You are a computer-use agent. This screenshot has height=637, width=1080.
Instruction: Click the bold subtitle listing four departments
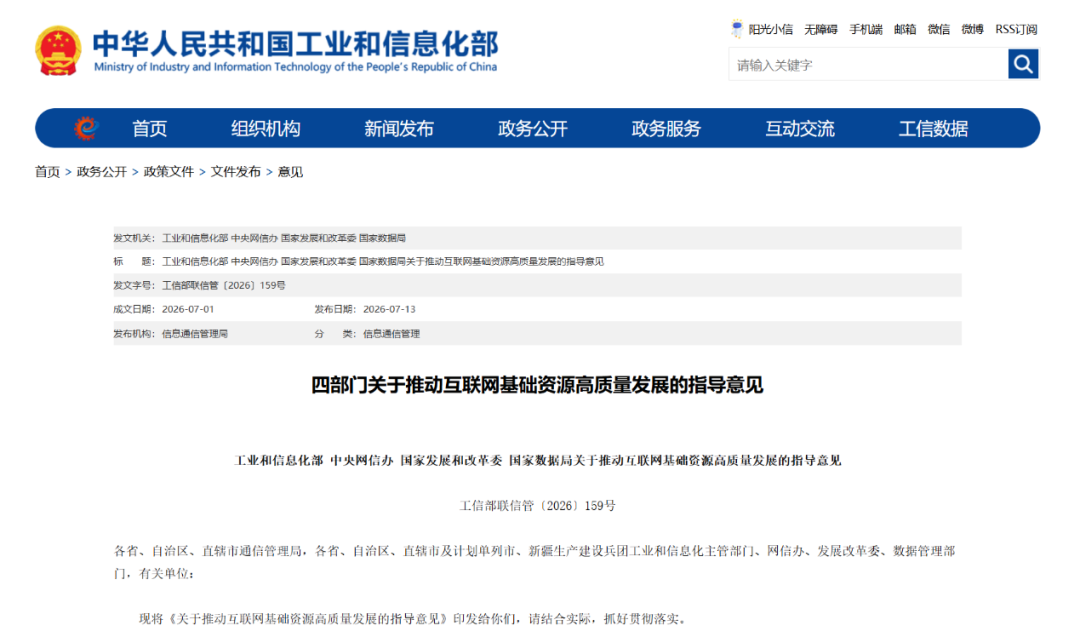pos(537,460)
